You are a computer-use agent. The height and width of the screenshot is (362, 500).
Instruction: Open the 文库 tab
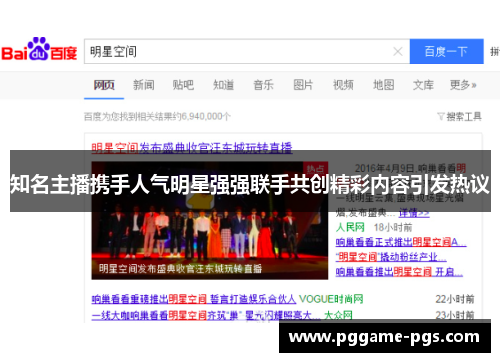(423, 85)
